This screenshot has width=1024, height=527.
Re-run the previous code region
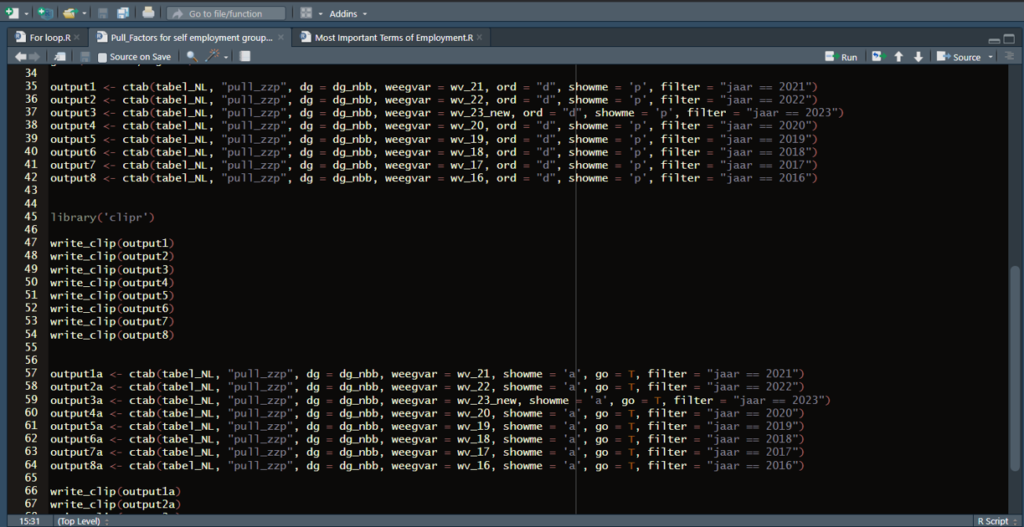click(879, 57)
